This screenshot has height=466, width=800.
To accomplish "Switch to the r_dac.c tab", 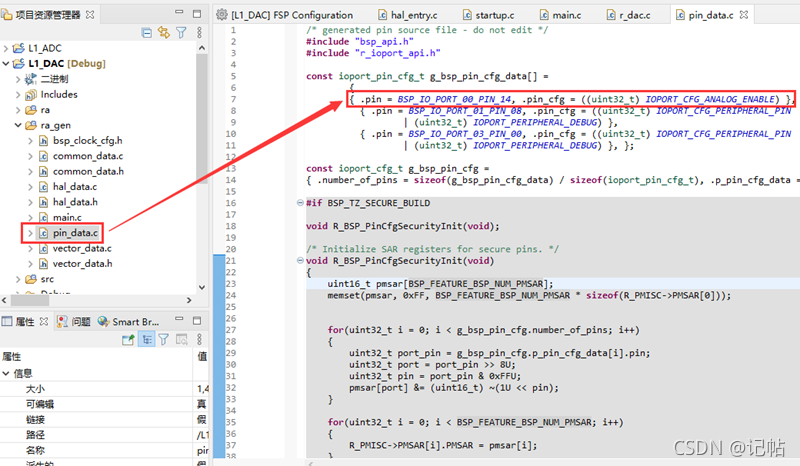I will pos(629,15).
